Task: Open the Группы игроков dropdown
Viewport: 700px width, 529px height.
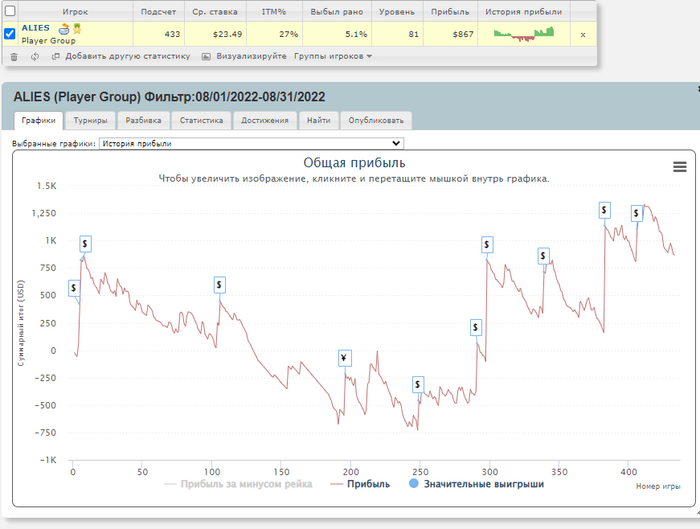Action: pyautogui.click(x=333, y=56)
